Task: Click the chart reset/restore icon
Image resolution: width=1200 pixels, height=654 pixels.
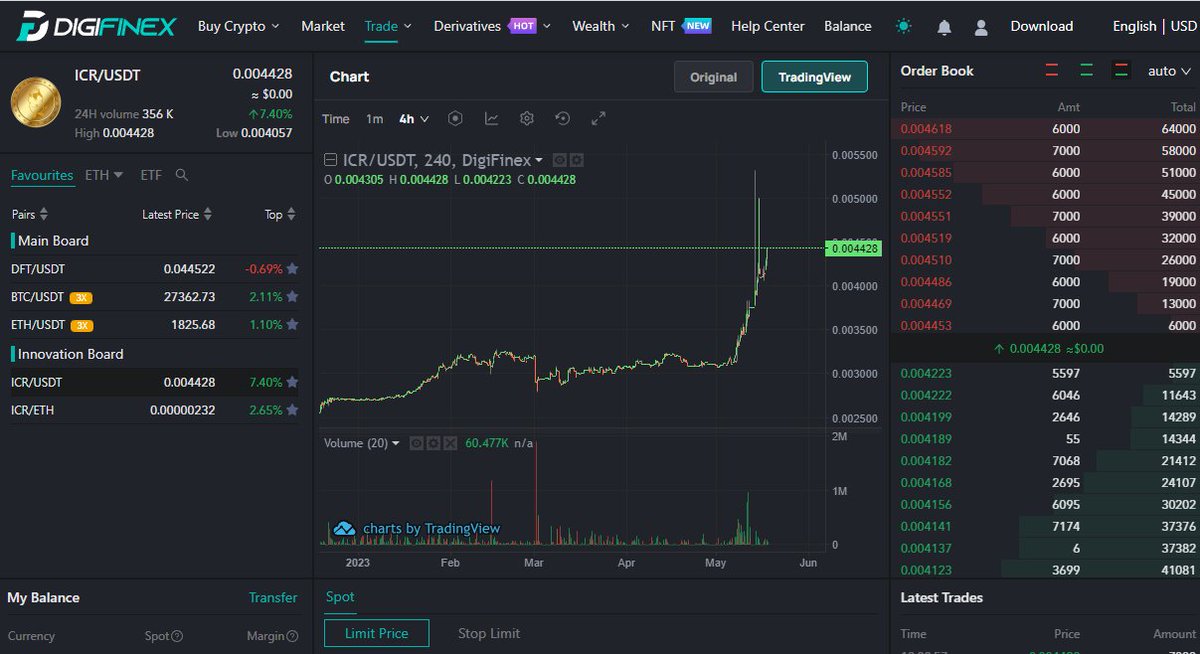Action: (563, 118)
